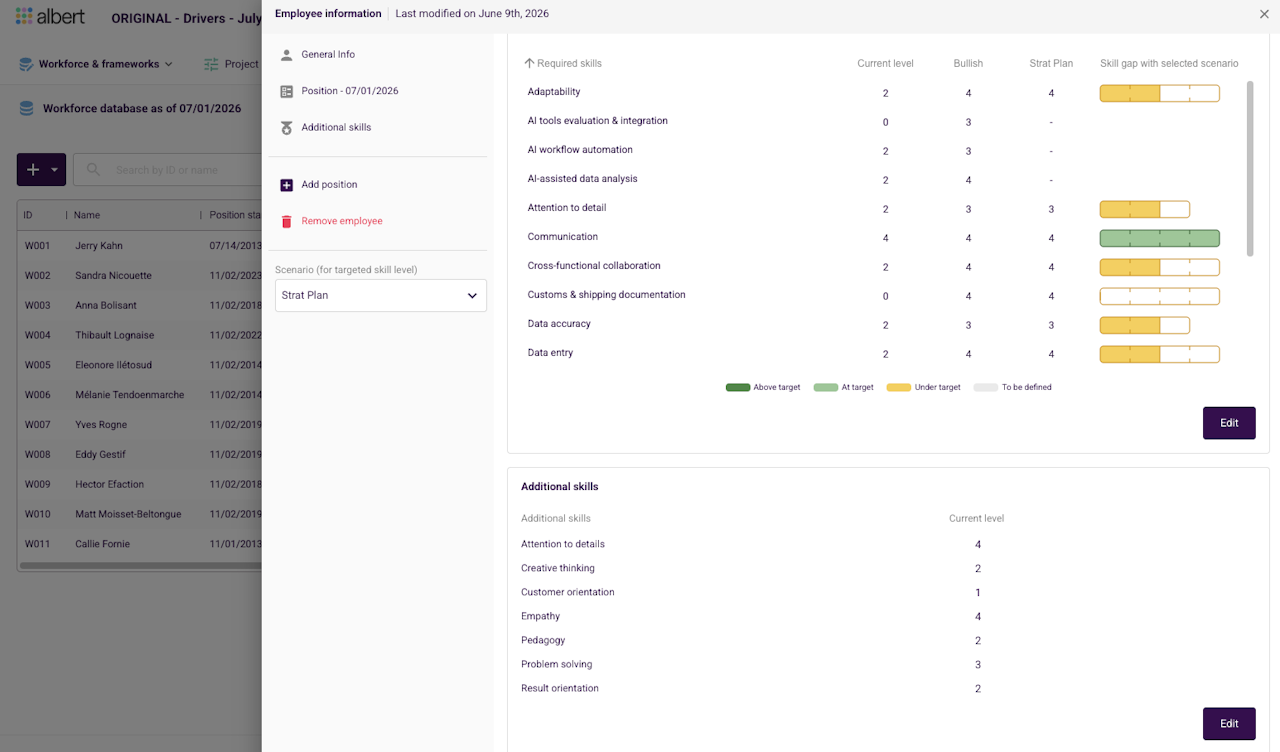This screenshot has height=752, width=1280.
Task: Click the Additional skills medal icon
Action: (287, 128)
